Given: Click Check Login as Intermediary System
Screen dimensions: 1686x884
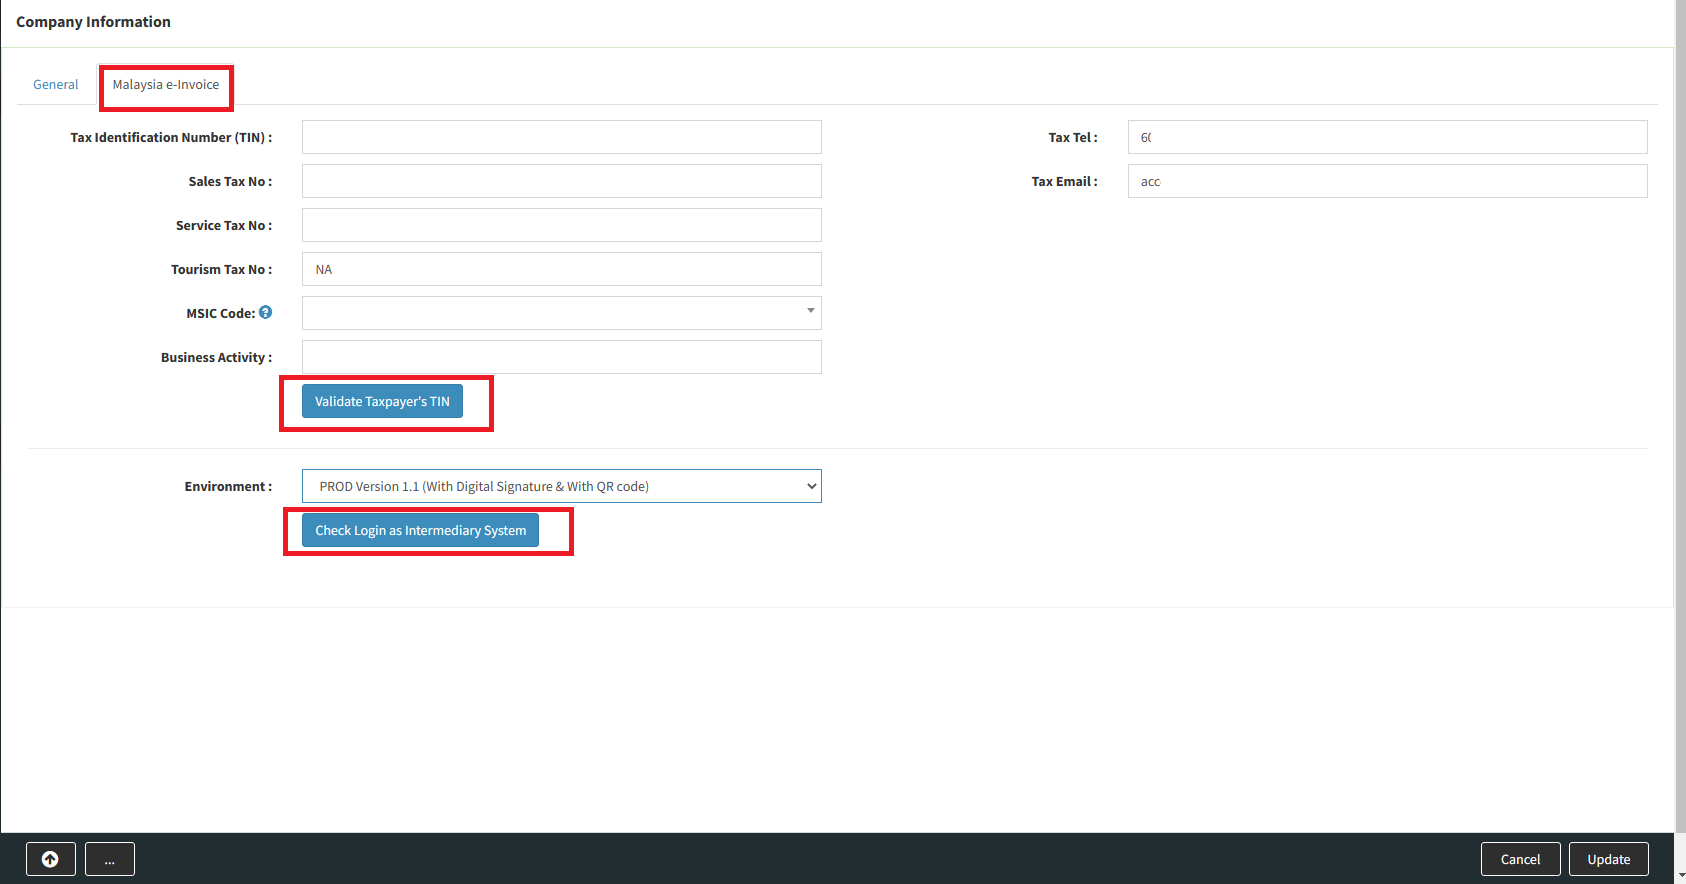Looking at the screenshot, I should pyautogui.click(x=420, y=530).
